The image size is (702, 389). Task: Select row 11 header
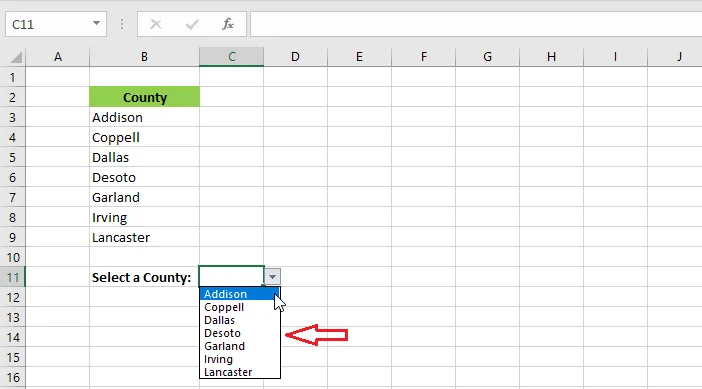pos(13,277)
